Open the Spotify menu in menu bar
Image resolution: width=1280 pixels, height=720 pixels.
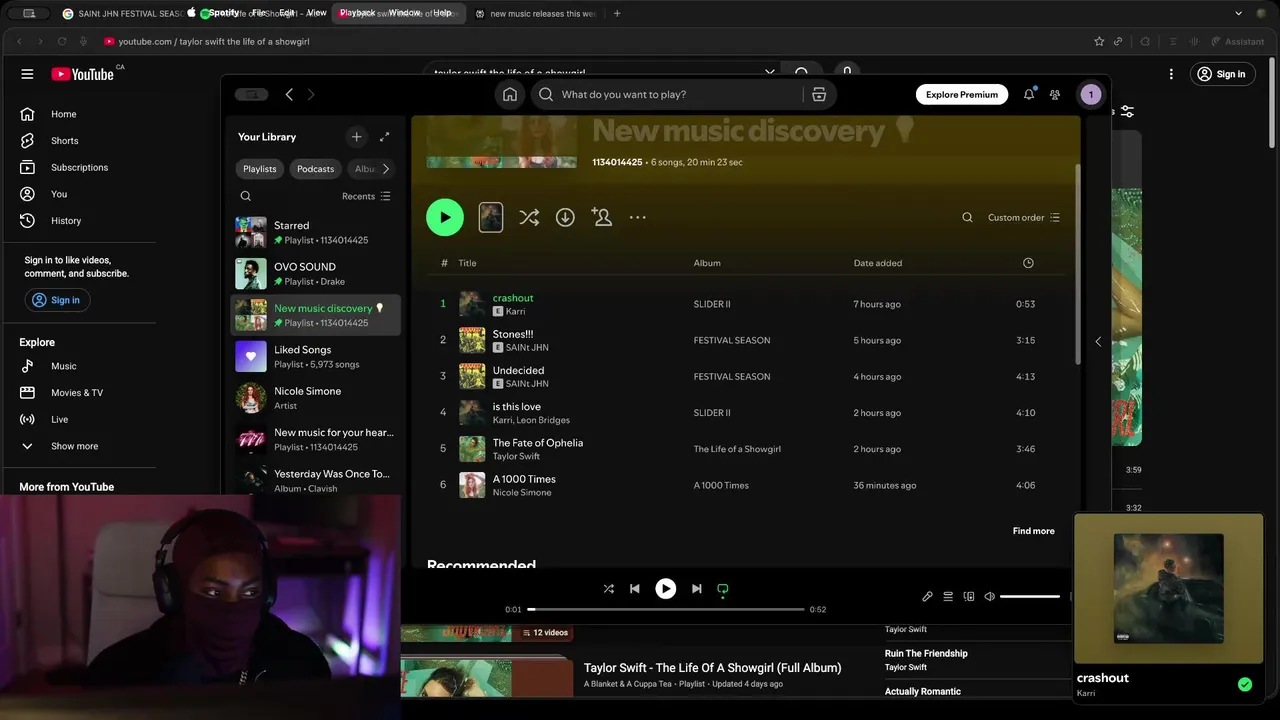[x=224, y=13]
